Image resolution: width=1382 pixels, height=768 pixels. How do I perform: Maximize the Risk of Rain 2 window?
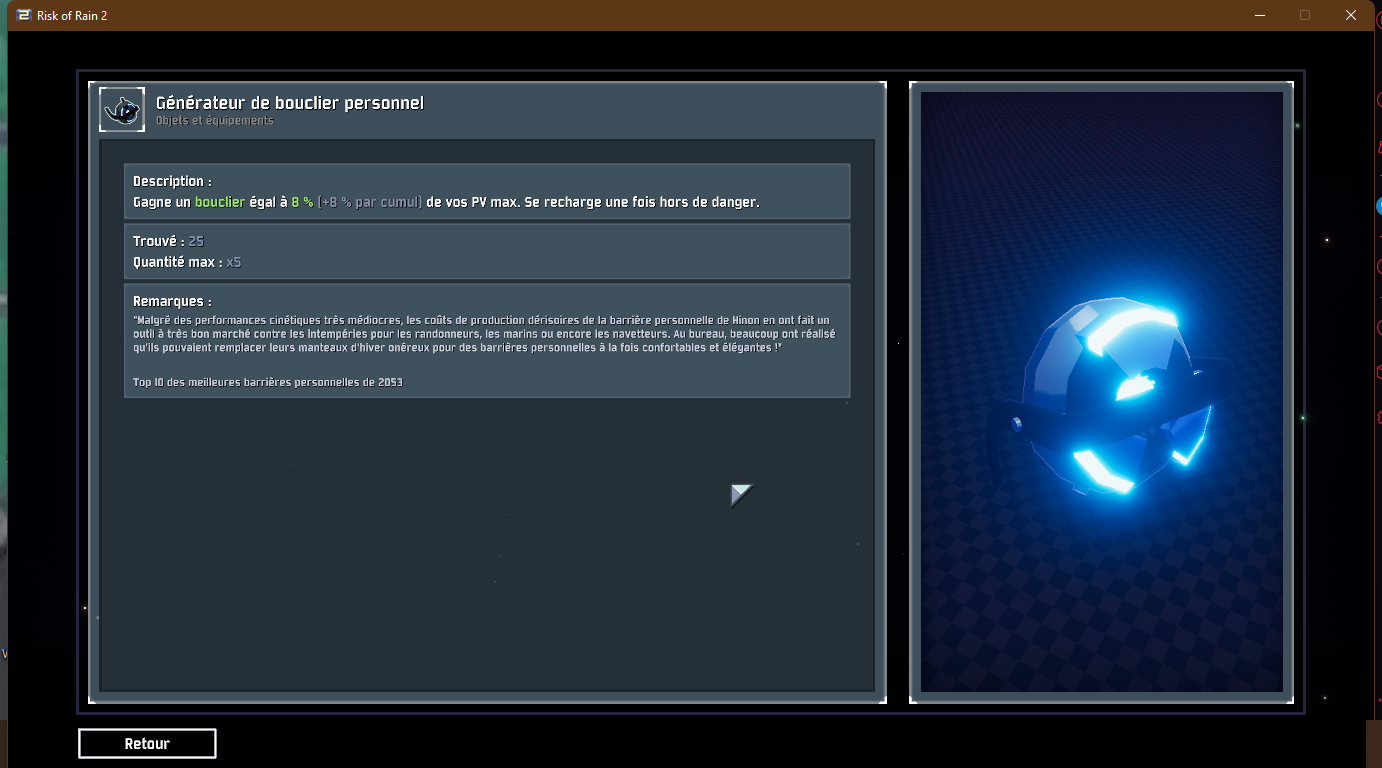1305,15
